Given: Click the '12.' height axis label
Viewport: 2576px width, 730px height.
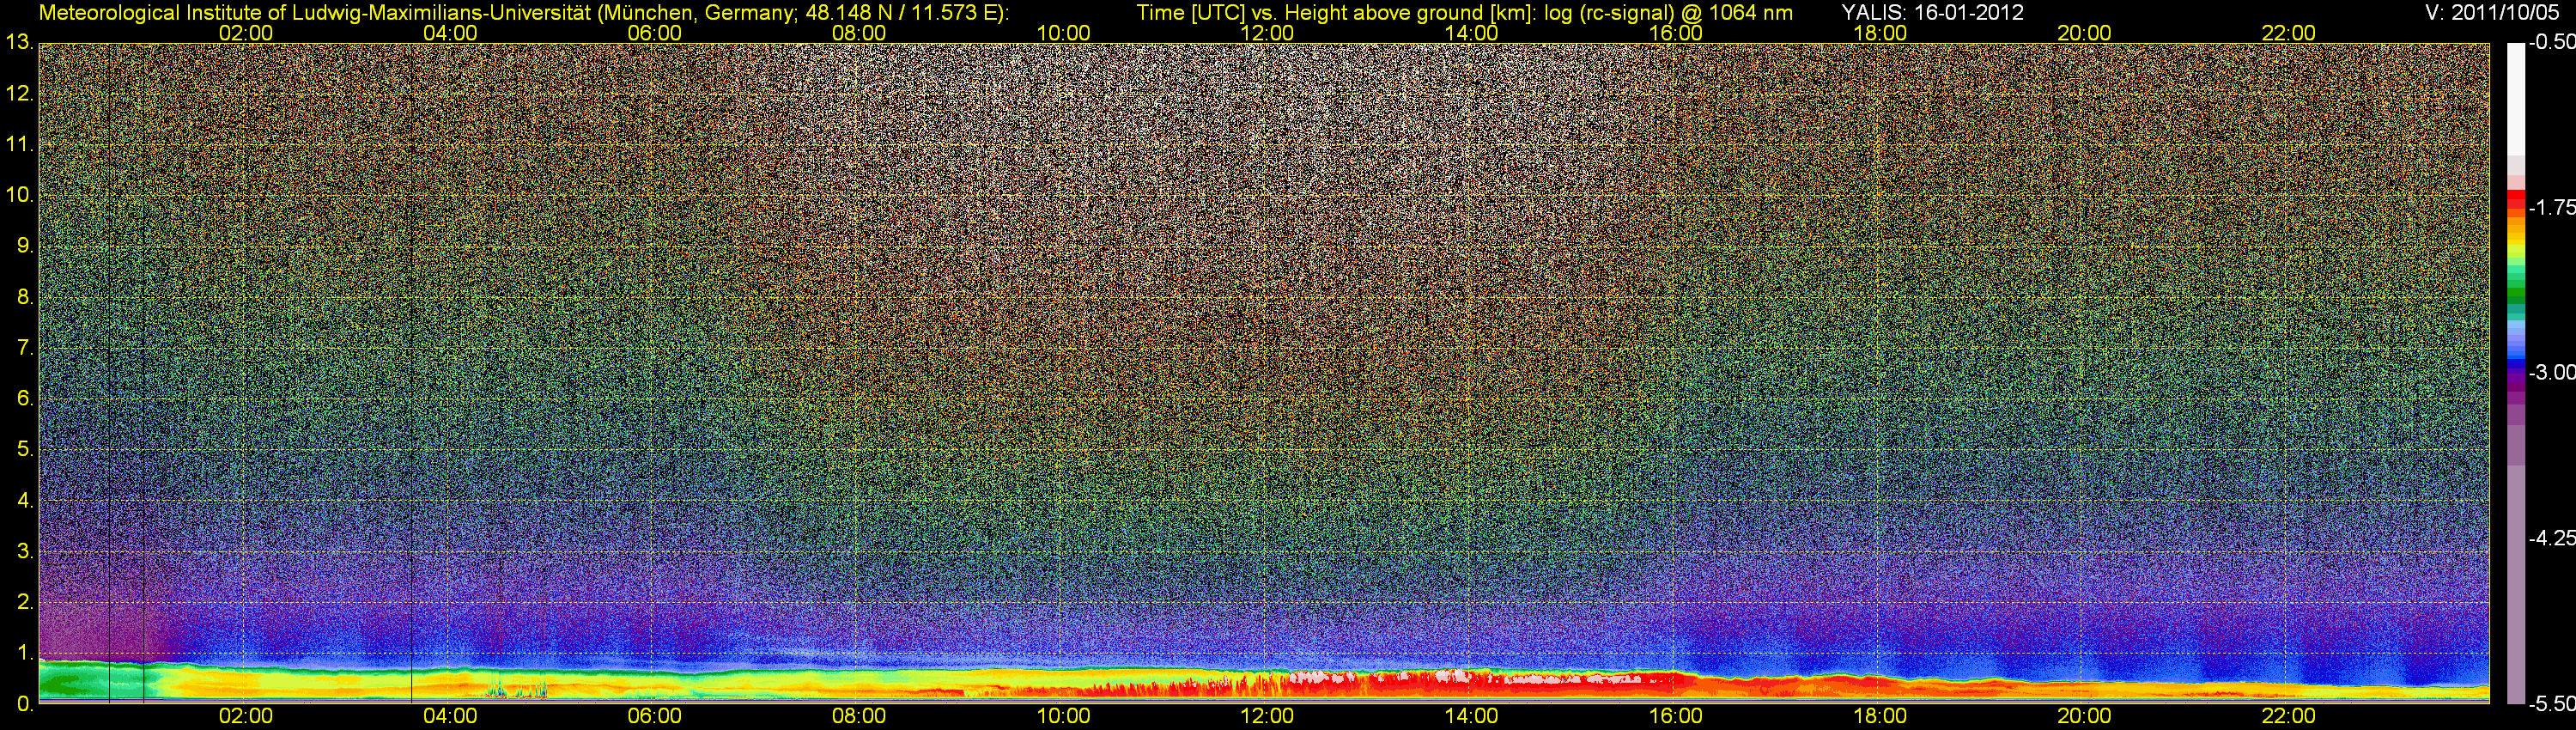Looking at the screenshot, I should (19, 94).
